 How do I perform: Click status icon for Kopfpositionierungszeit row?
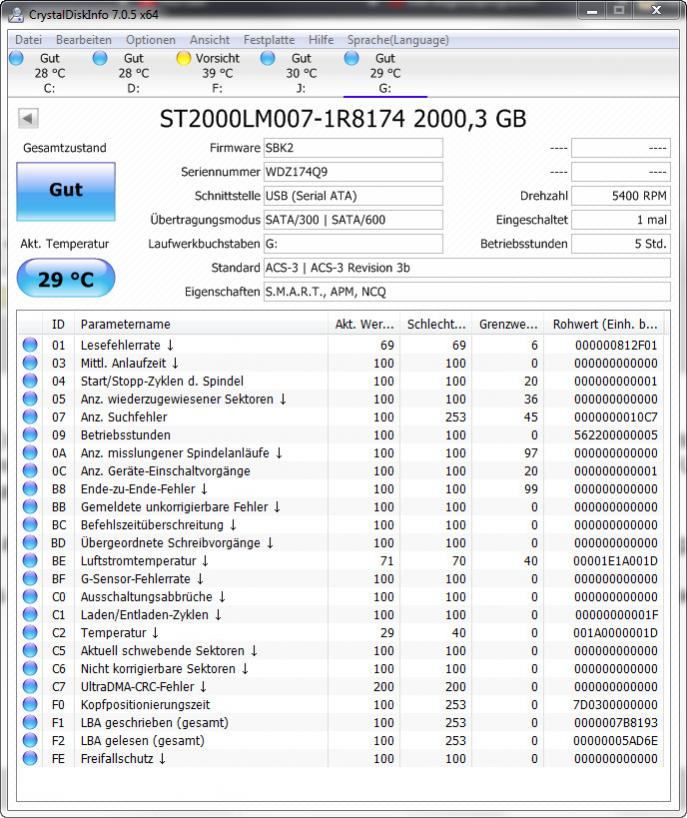click(x=30, y=704)
